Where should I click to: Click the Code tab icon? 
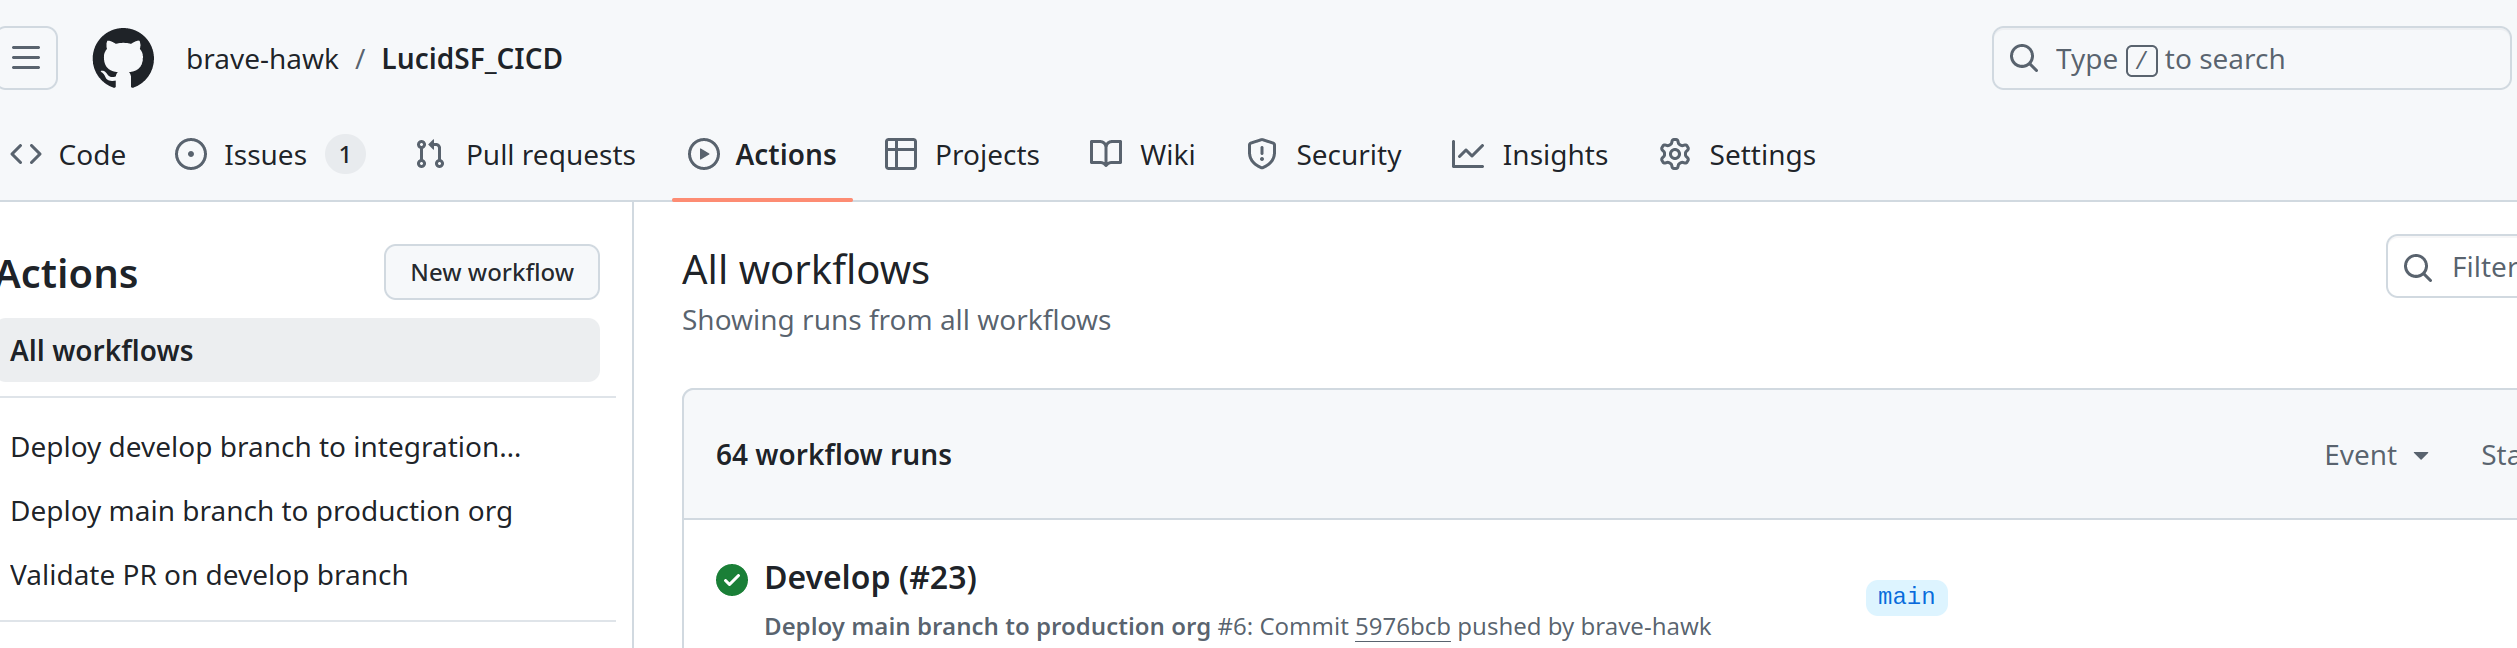[x=26, y=154]
